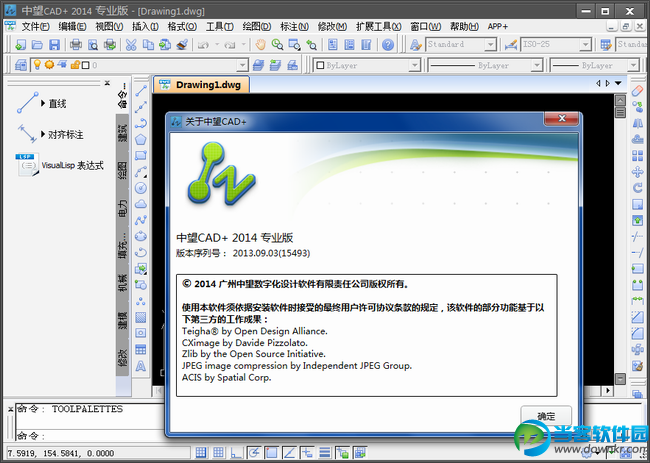The width and height of the screenshot is (650, 463).
Task: Toggle Polar tracking in the status bar
Action: coord(254,453)
